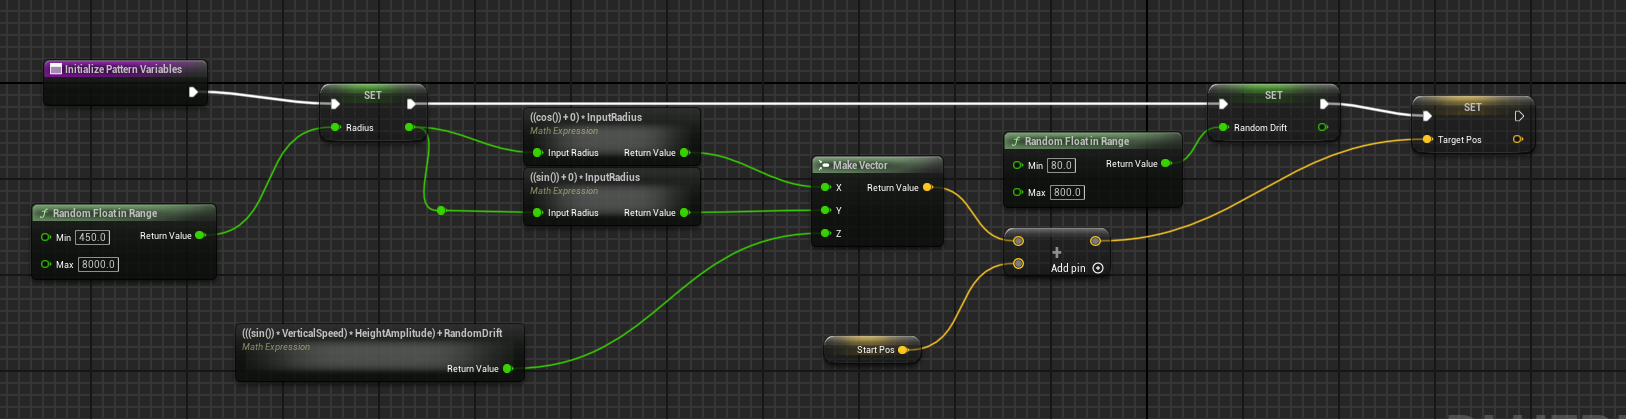Click the Initialize Pattern Variables exec output arrow

pos(194,92)
